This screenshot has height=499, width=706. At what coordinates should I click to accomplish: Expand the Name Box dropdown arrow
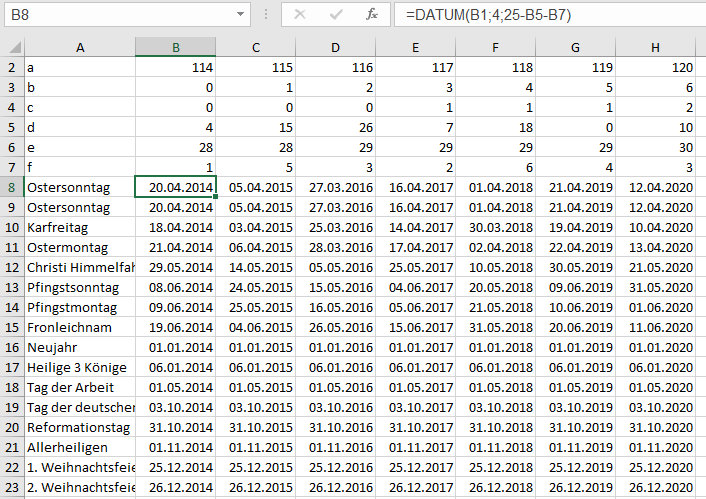click(x=240, y=15)
